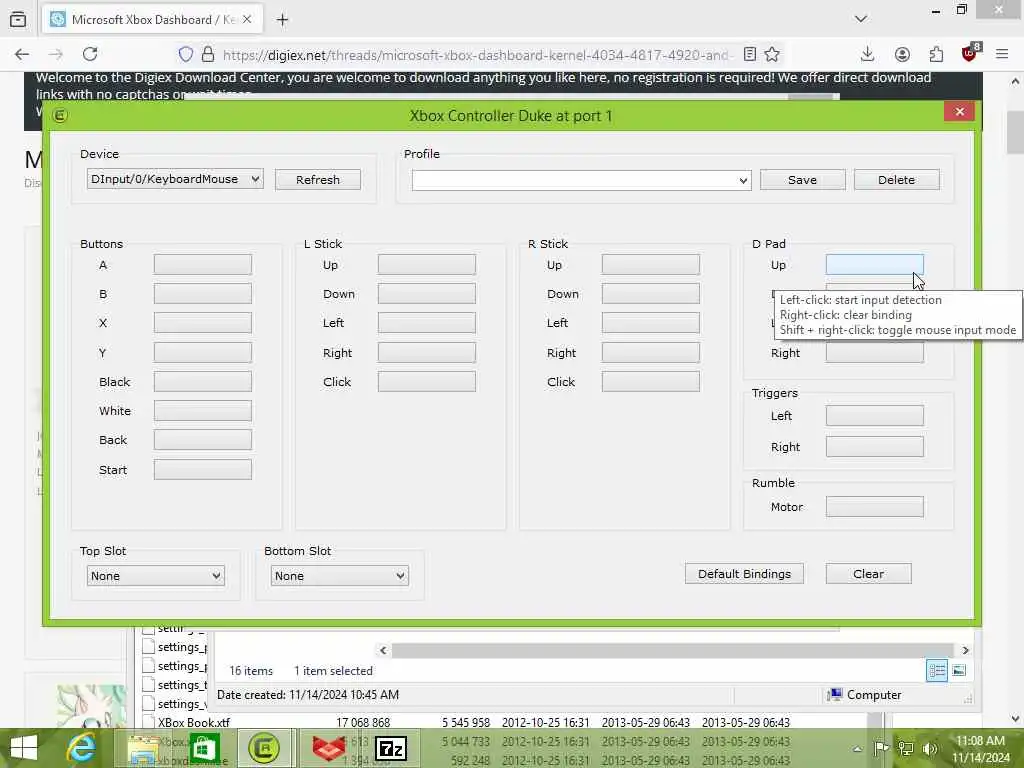
Task: Bind the B button field
Action: [202, 293]
